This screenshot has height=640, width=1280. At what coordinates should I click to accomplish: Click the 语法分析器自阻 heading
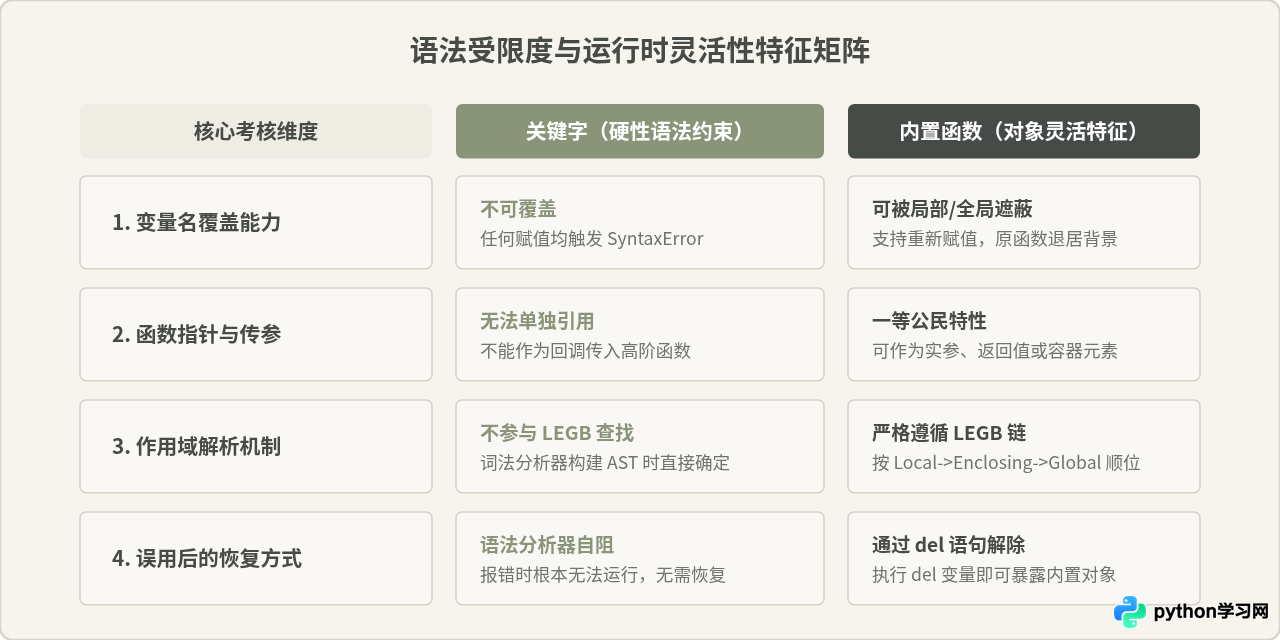pos(547,545)
